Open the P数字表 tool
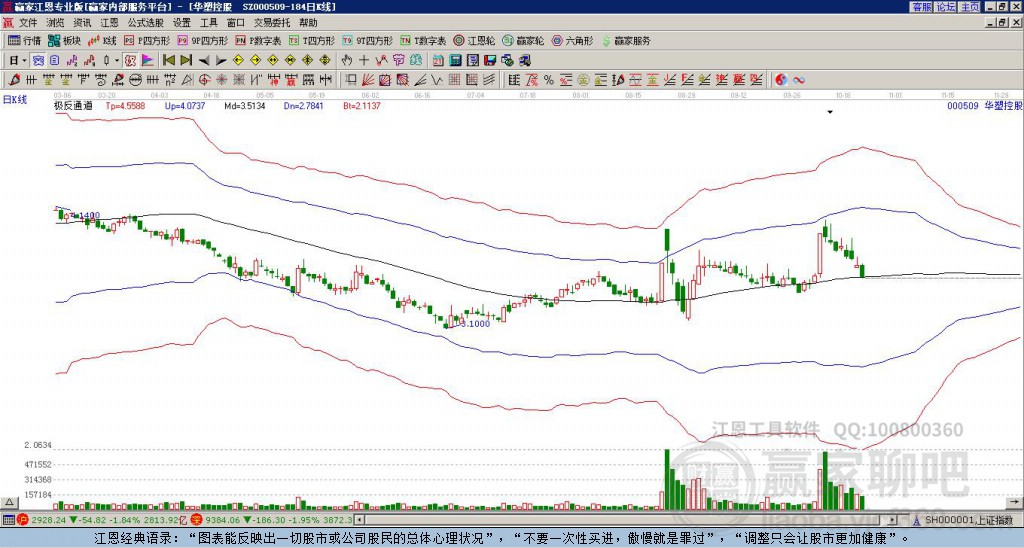Viewport: 1024px width, 548px height. [x=258, y=40]
